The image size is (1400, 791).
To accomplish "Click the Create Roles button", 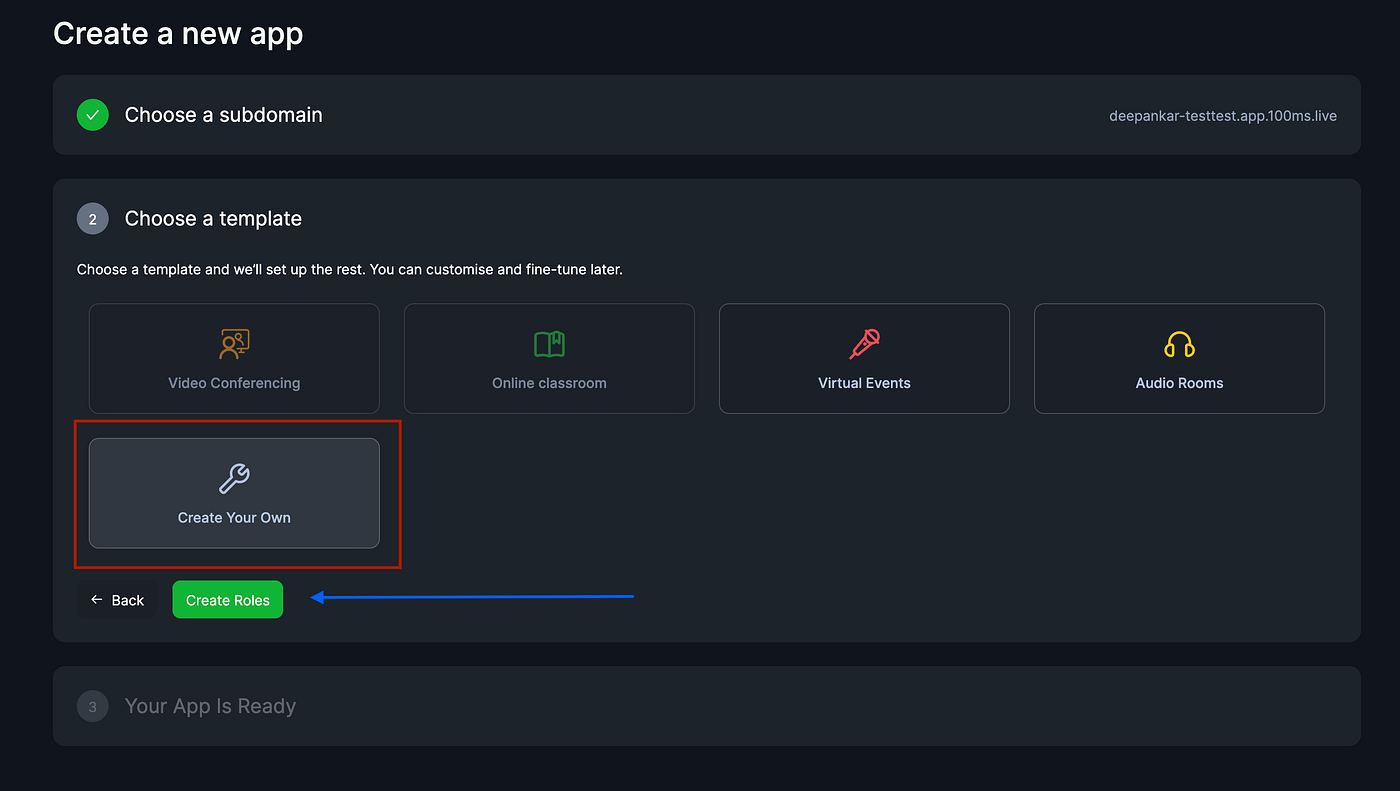I will click(x=227, y=599).
